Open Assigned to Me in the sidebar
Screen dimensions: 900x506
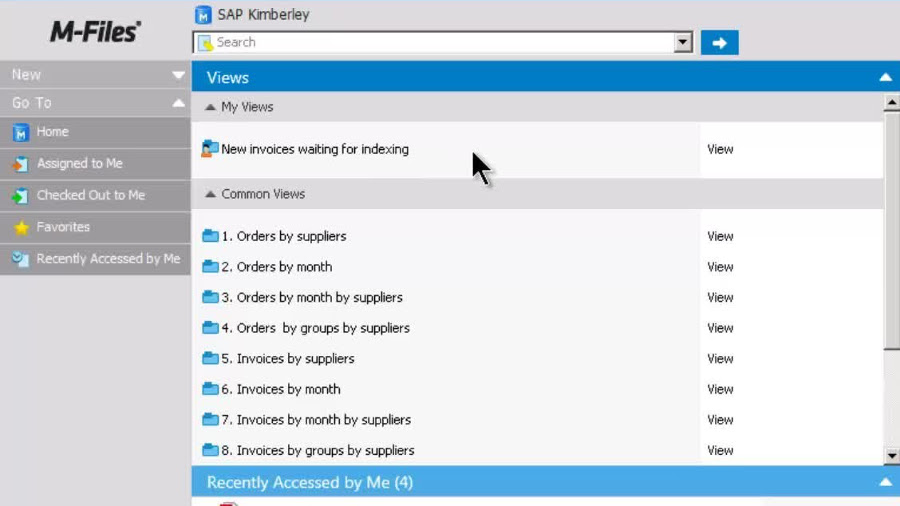(95, 164)
